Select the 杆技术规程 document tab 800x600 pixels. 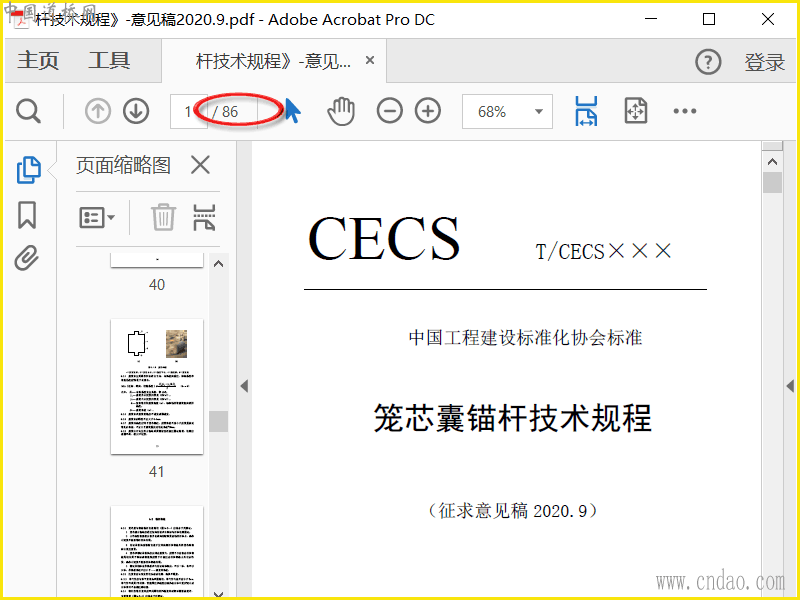[273, 61]
